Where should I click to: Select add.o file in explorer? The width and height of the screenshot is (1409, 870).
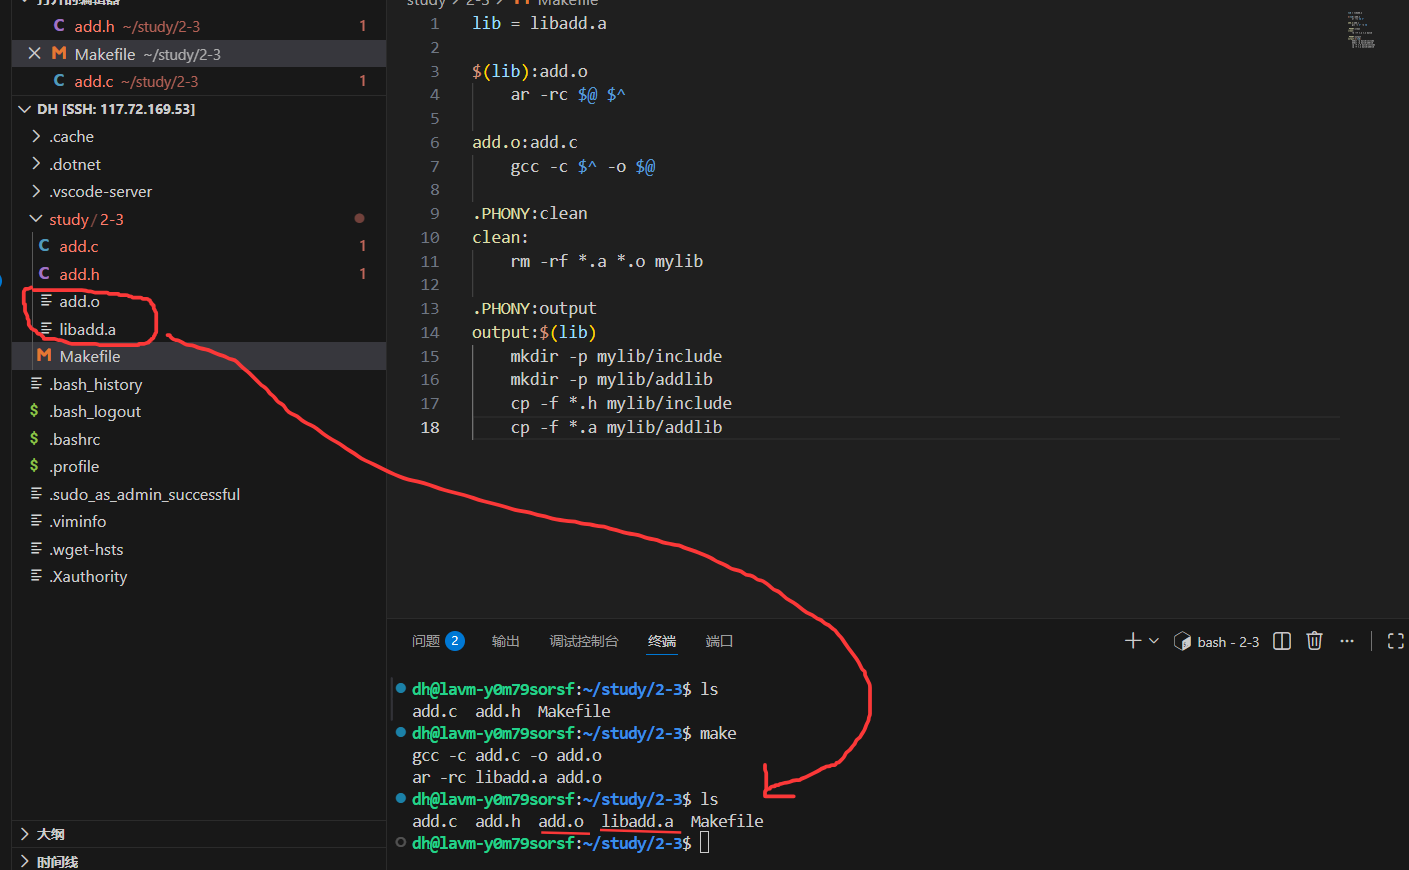[x=199, y=301]
